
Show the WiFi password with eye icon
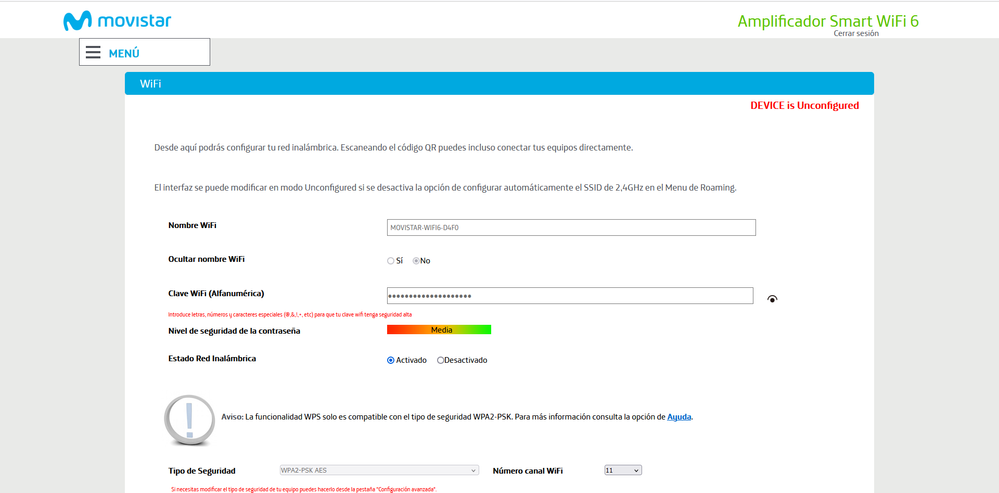click(772, 299)
